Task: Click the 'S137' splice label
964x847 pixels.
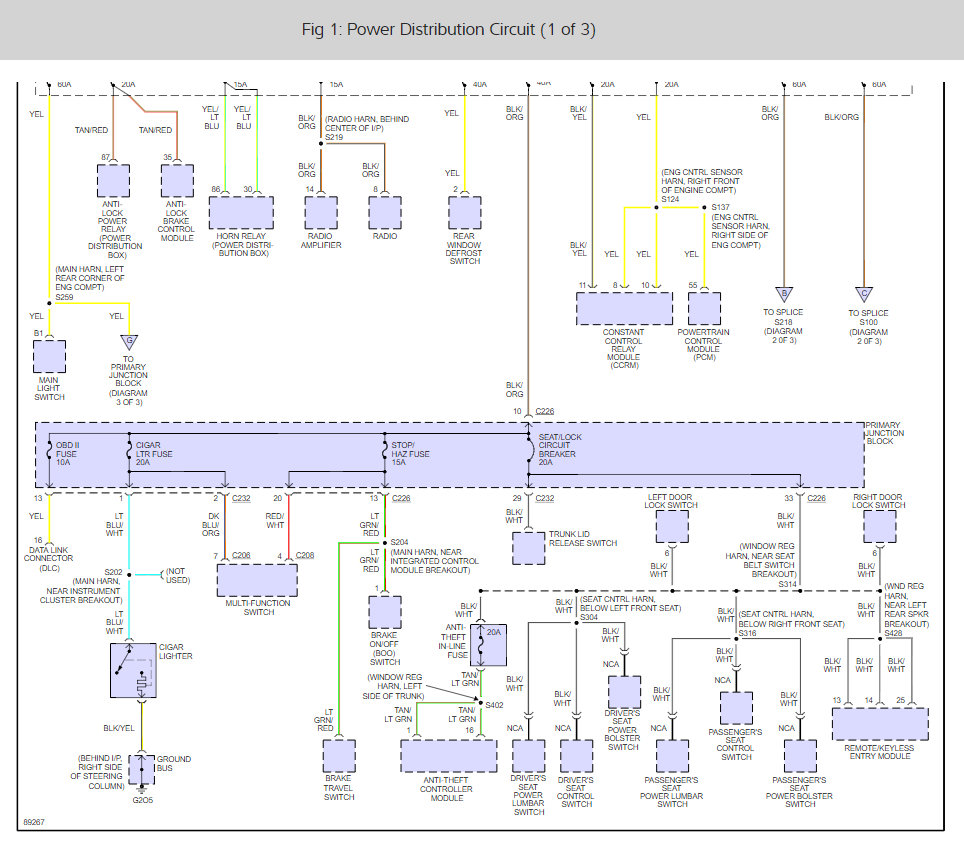Action: [721, 207]
